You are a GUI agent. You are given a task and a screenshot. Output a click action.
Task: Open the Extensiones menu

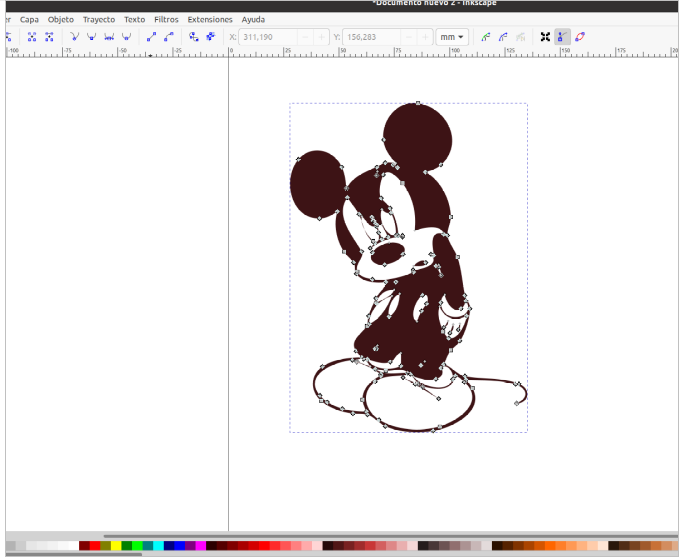coord(210,19)
